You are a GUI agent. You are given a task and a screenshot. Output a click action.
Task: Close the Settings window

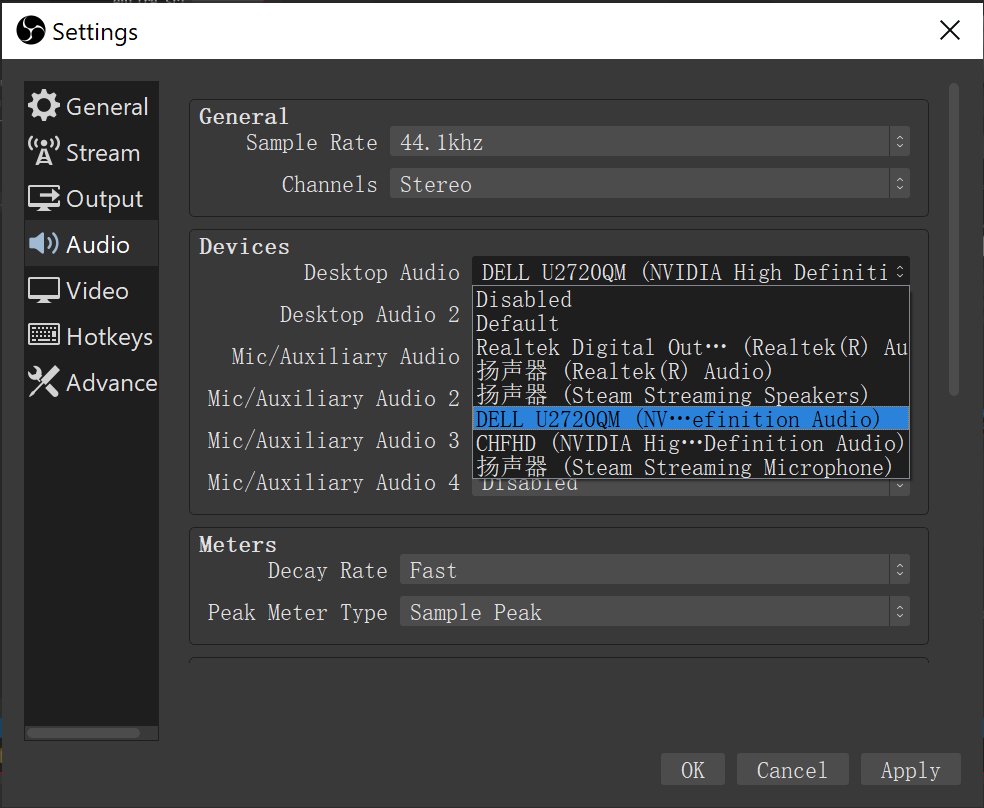click(949, 29)
